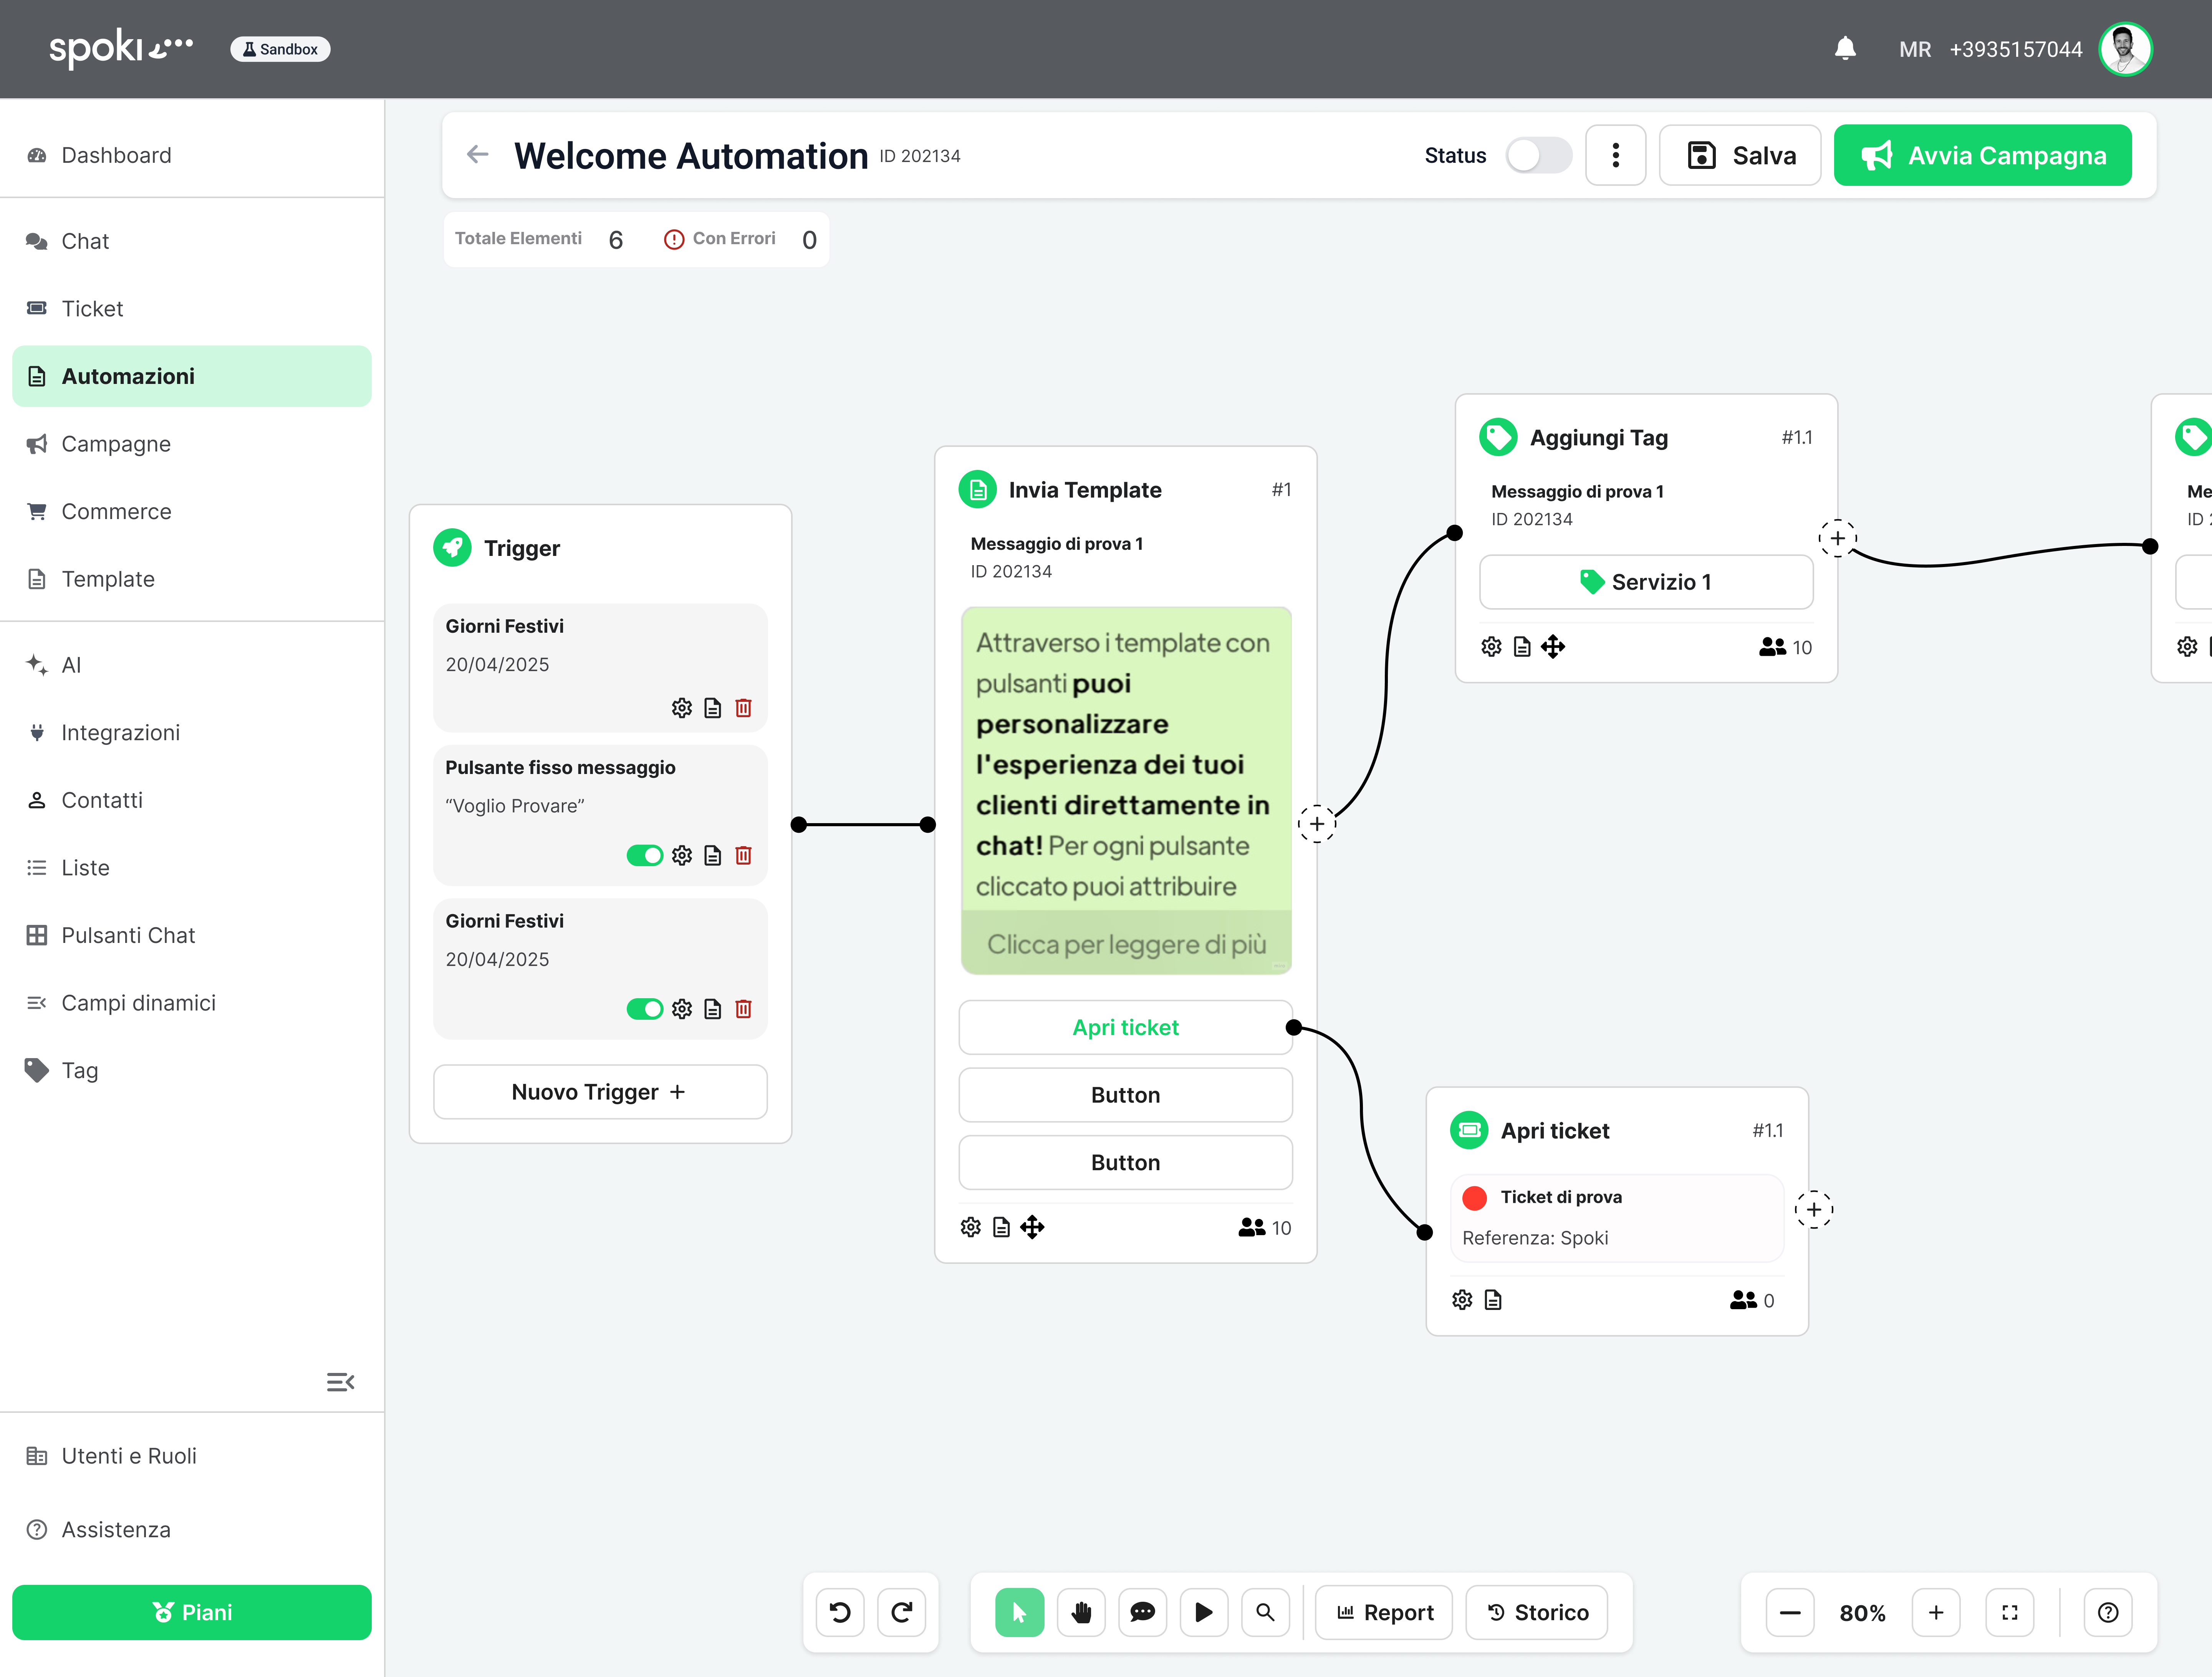This screenshot has width=2212, height=1677.
Task: Add a step after Aggiungi Tag node
Action: tap(1838, 538)
